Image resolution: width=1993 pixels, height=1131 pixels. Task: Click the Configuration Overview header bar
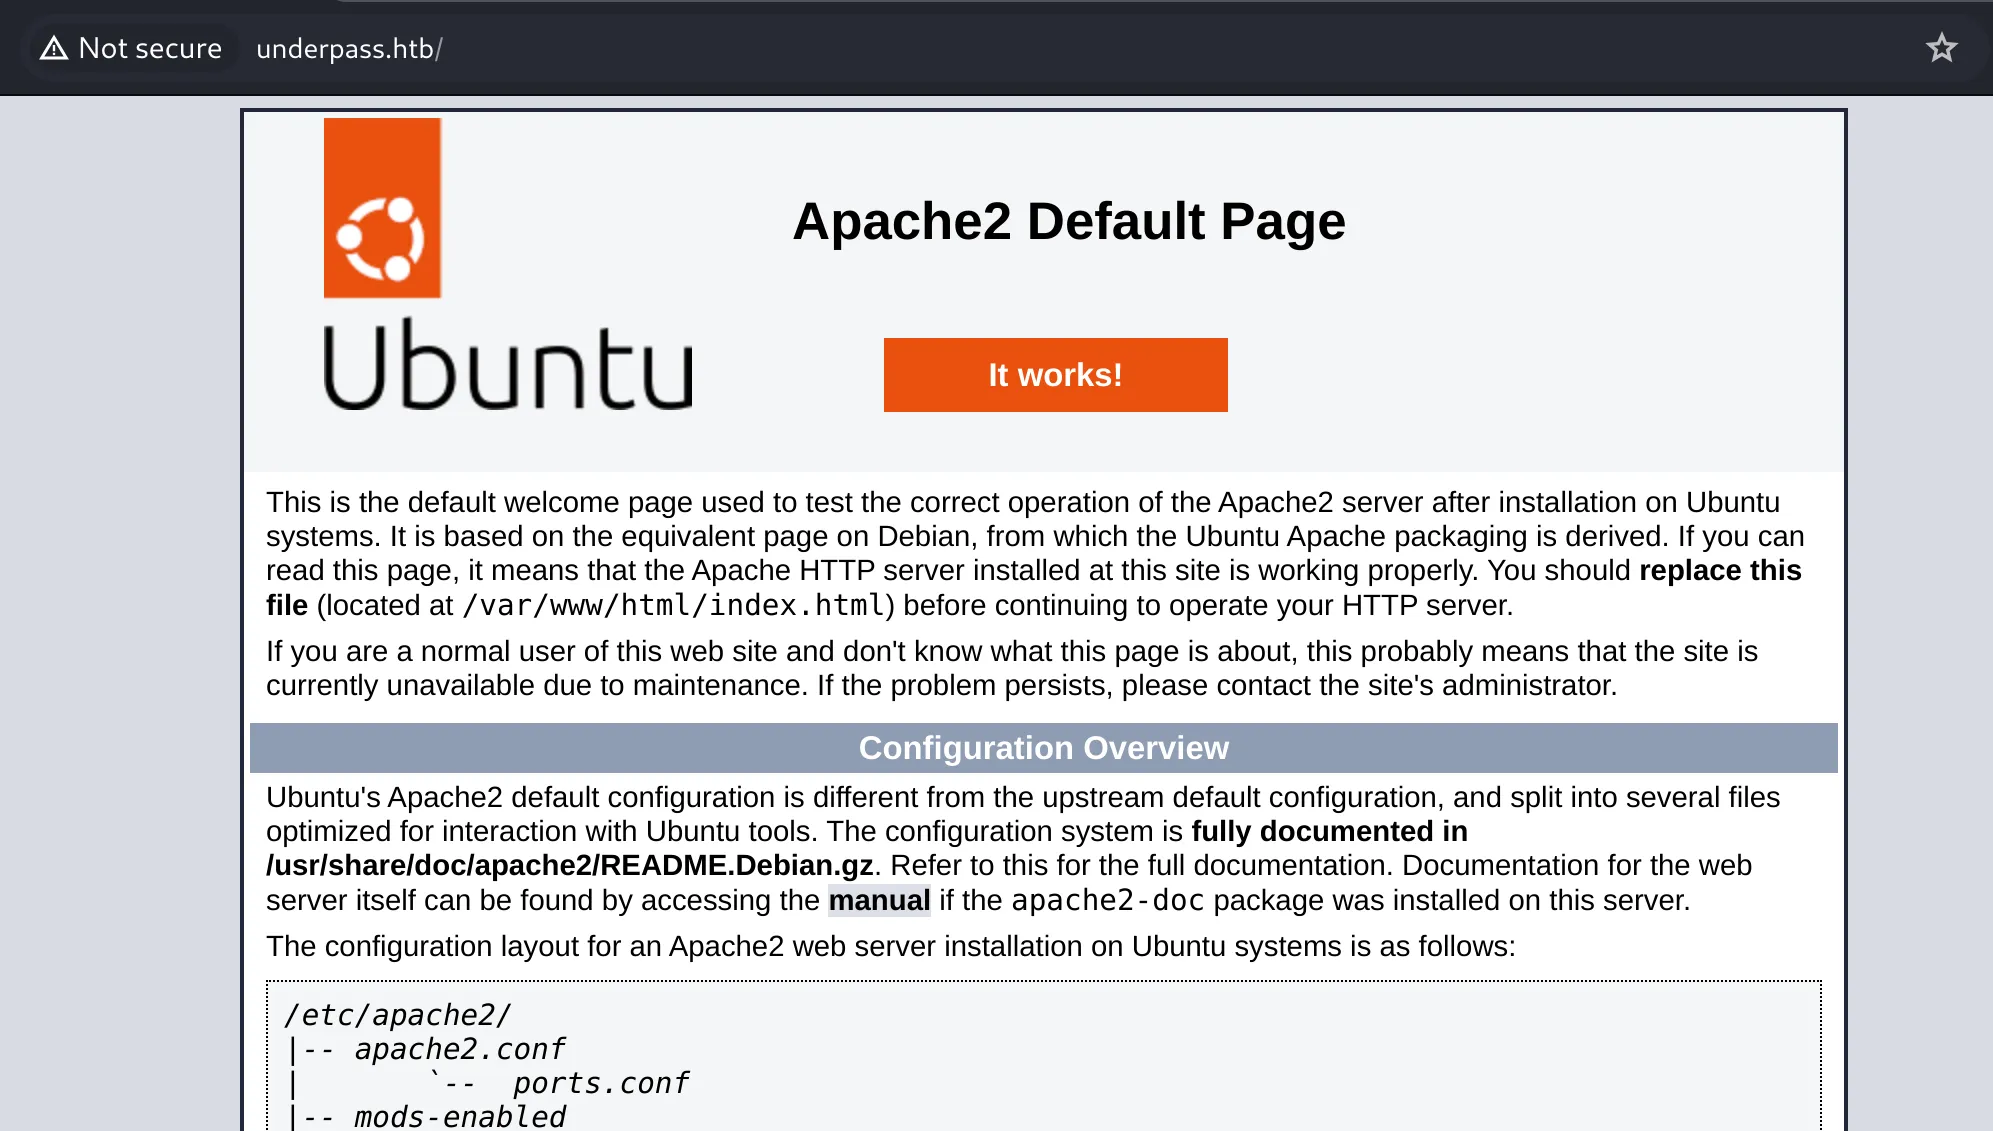[x=1043, y=748]
